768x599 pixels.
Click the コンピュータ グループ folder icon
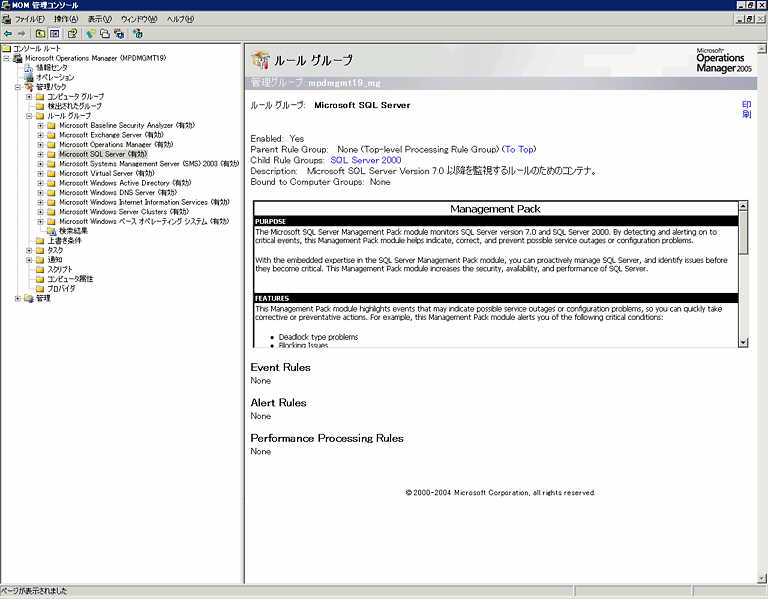[x=40, y=96]
